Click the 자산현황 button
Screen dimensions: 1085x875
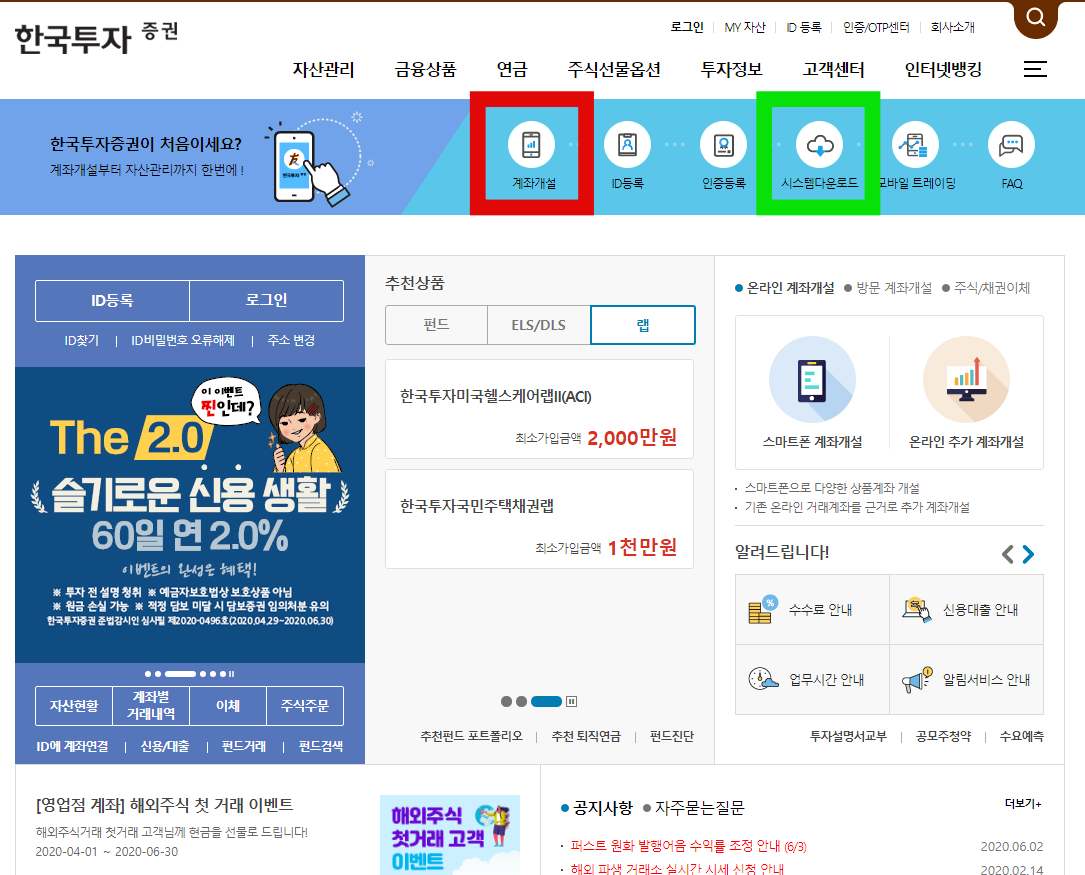click(x=74, y=706)
